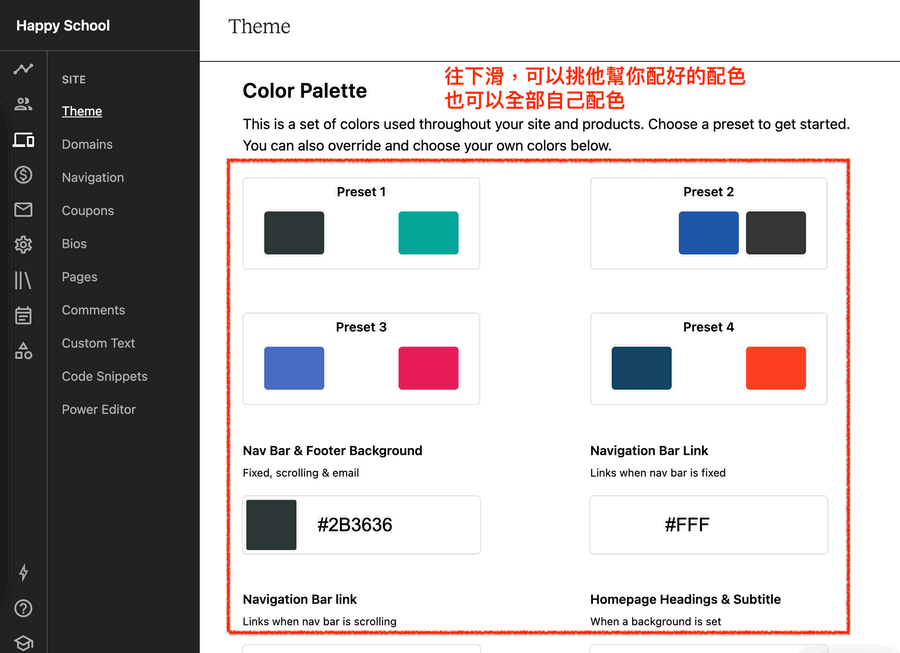Screen dimensions: 900x653
Task: Click the lightning bolt icon
Action: pos(23,573)
